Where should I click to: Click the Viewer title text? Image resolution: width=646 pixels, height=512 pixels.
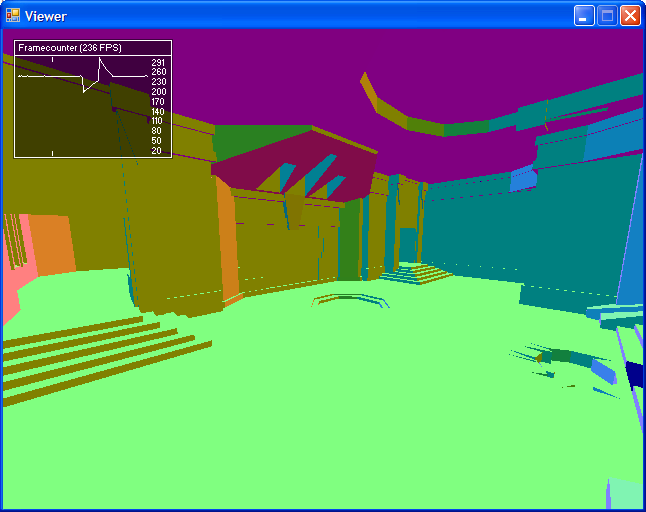coord(46,16)
